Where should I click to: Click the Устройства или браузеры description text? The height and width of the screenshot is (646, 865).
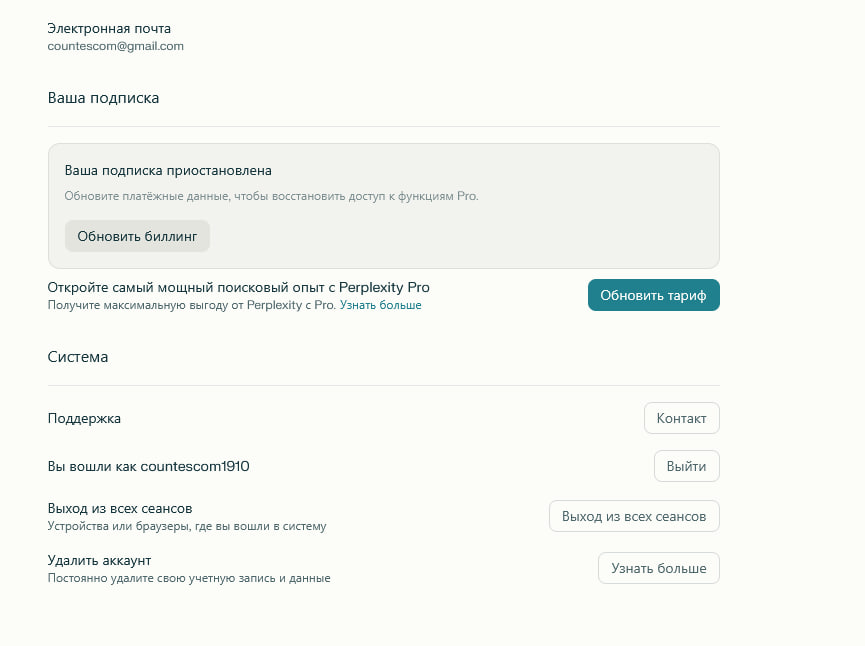click(186, 526)
